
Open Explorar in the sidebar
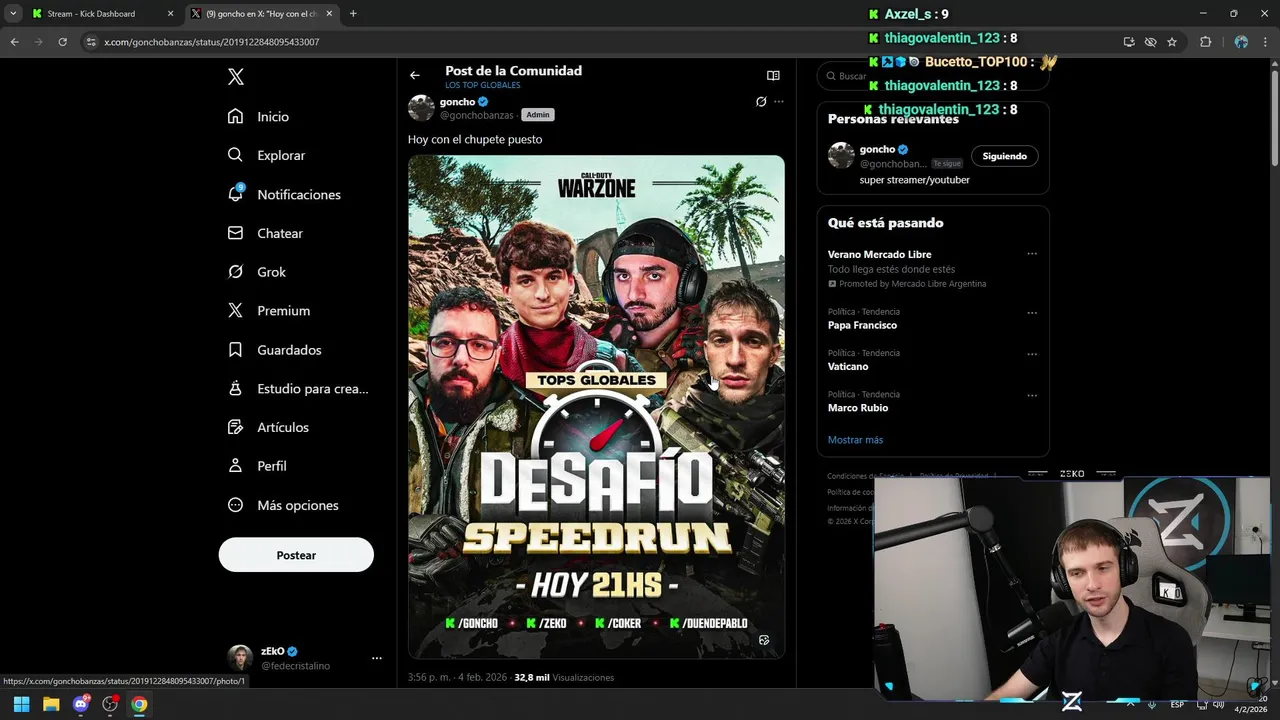[x=266, y=155]
